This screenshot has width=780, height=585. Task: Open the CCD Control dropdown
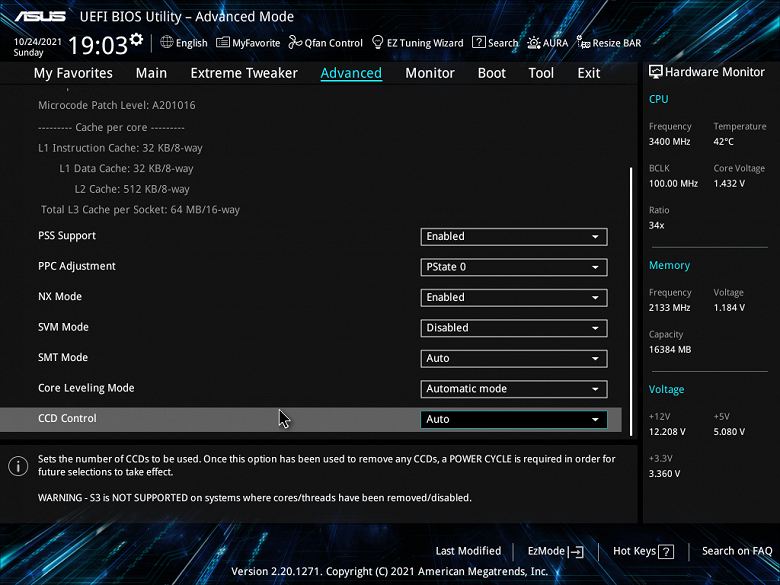pyautogui.click(x=514, y=419)
